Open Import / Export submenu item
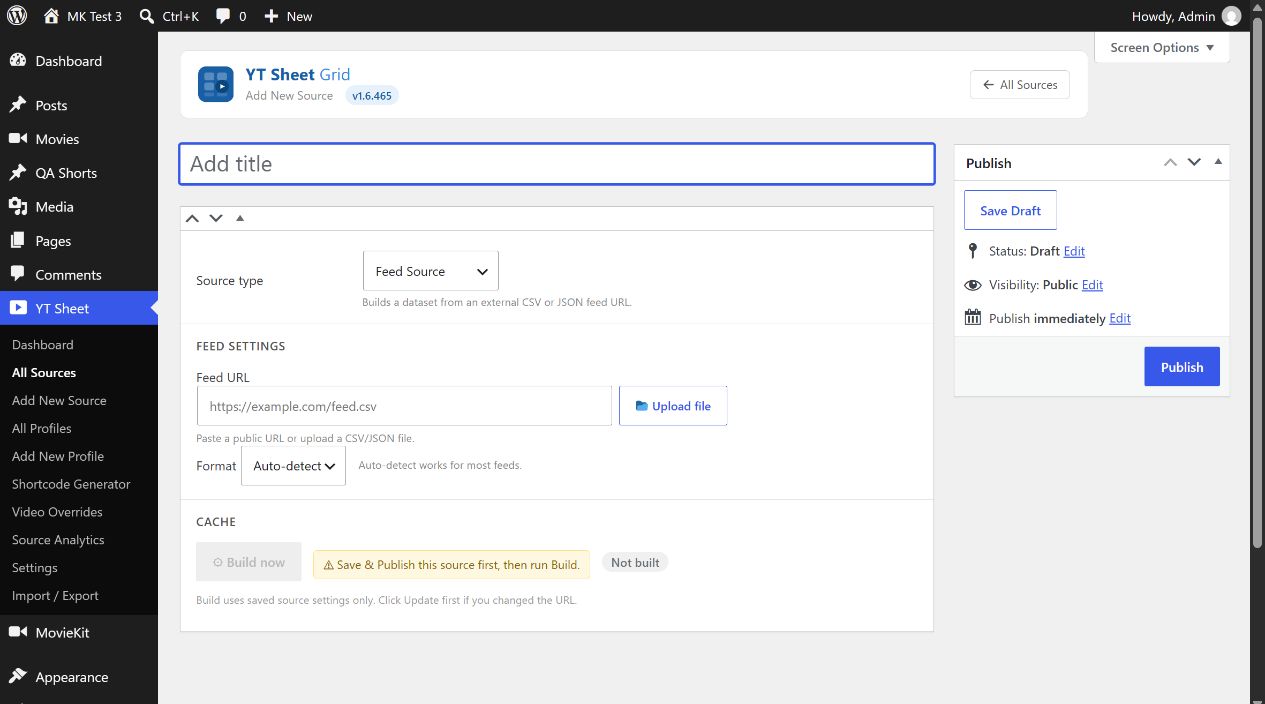1265x704 pixels. pyautogui.click(x=55, y=596)
